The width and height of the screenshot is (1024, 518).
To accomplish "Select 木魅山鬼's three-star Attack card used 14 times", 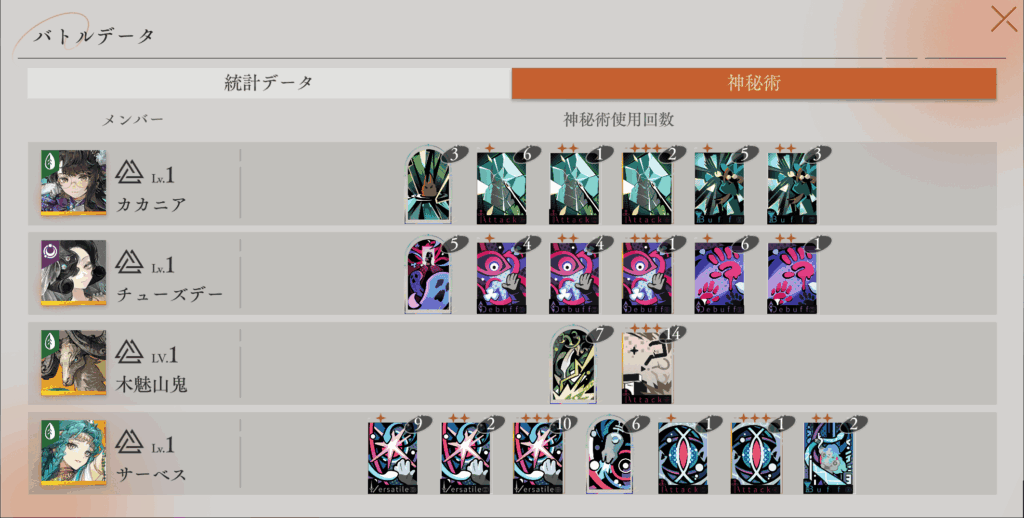I will 647,368.
